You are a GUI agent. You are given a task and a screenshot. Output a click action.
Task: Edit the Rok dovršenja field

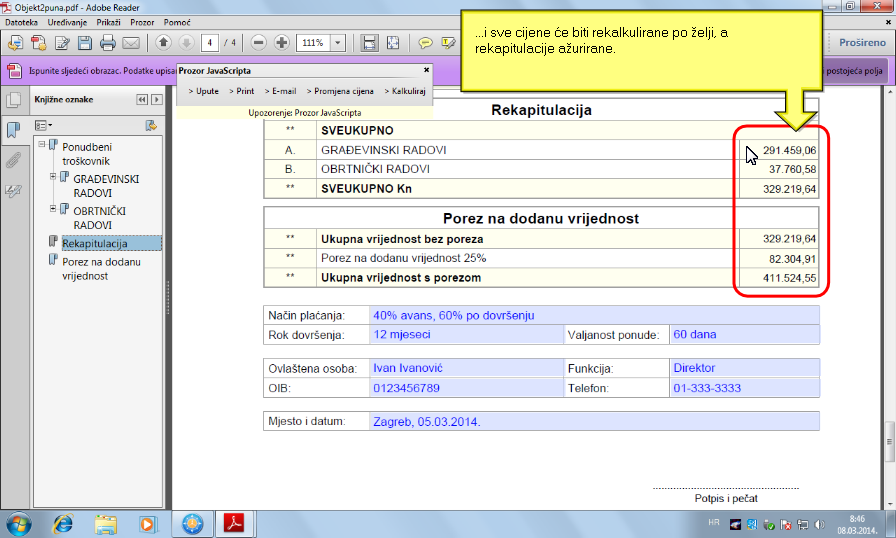(x=466, y=335)
